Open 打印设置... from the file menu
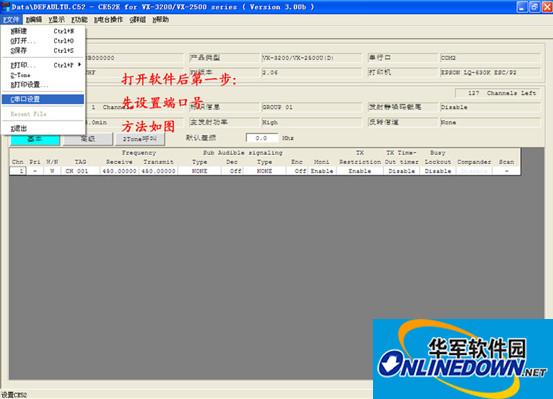The height and width of the screenshot is (399, 553). [42, 85]
